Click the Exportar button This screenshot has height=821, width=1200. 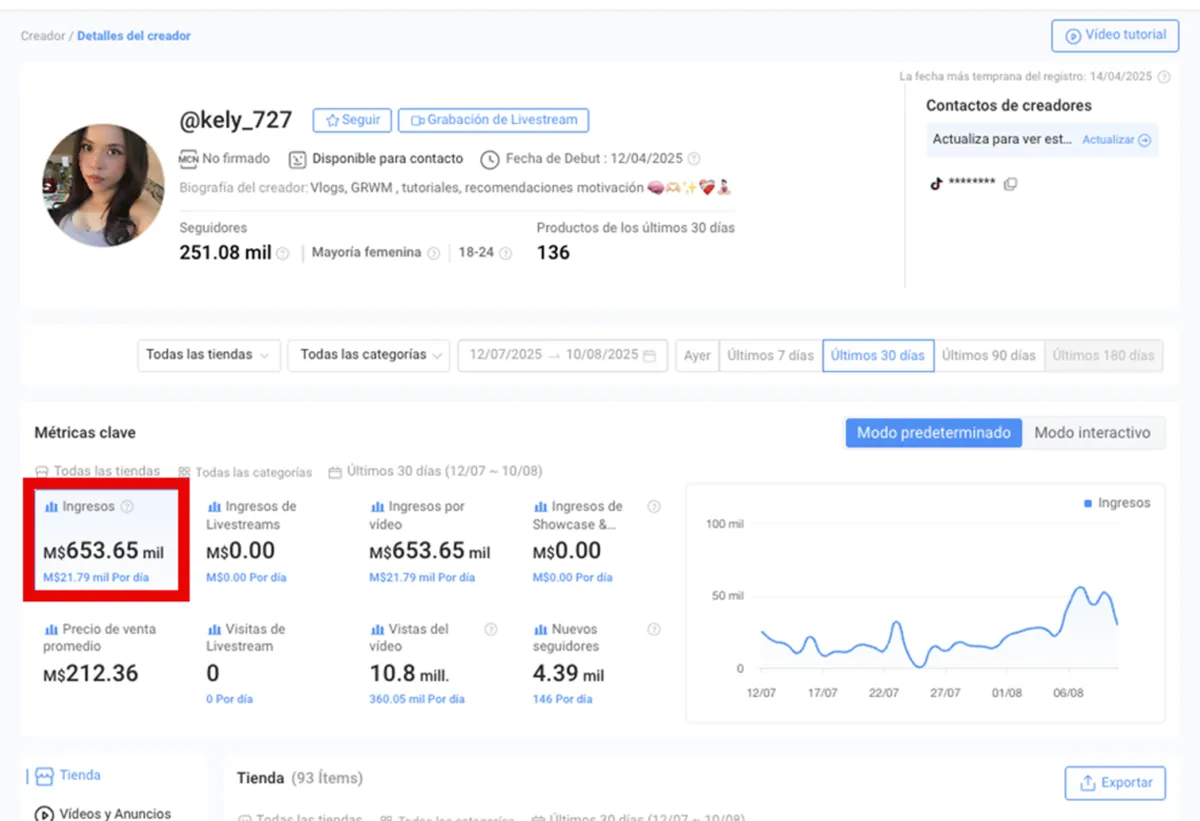[x=1115, y=783]
